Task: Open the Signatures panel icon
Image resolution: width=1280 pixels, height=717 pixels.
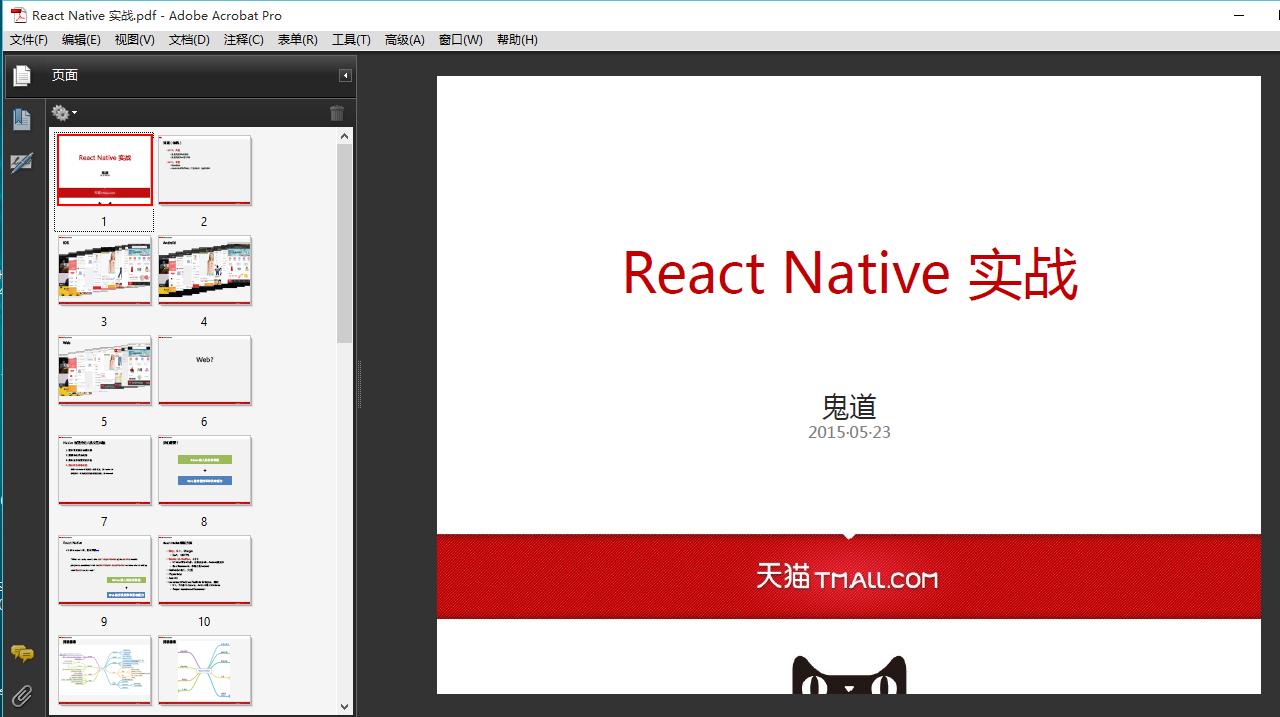Action: 21,163
